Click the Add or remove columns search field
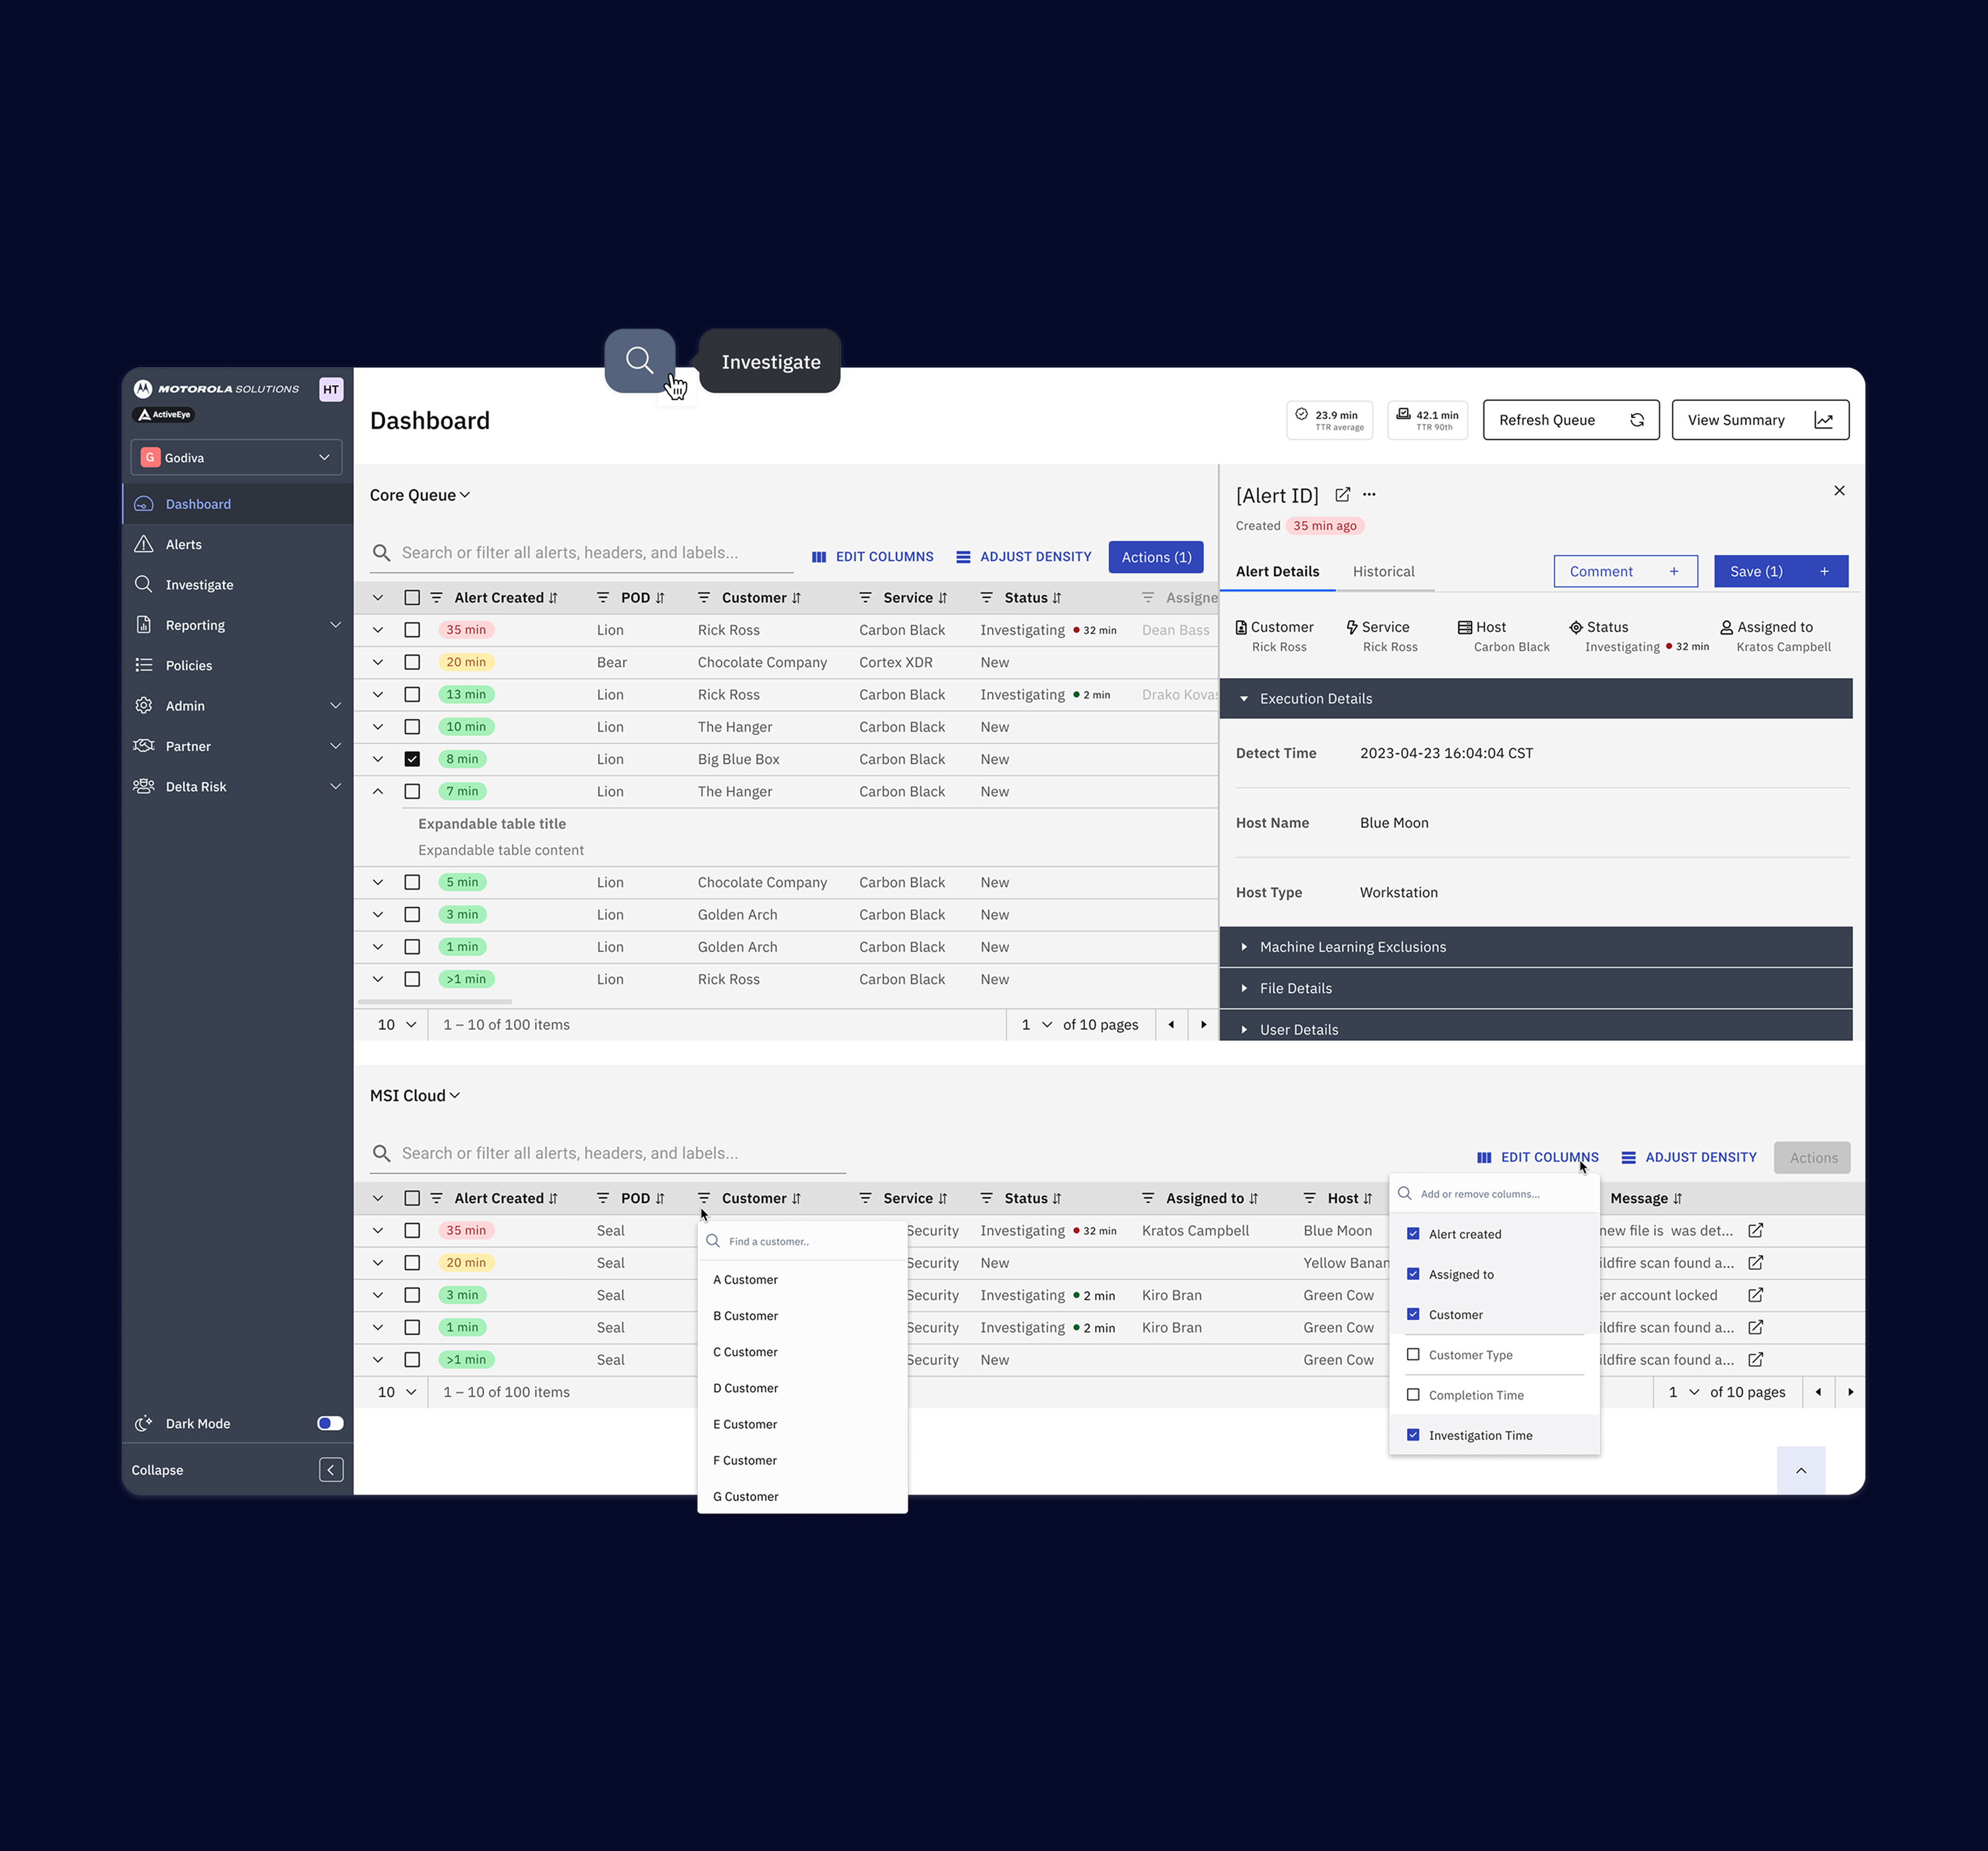This screenshot has width=1988, height=1851. point(1494,1194)
